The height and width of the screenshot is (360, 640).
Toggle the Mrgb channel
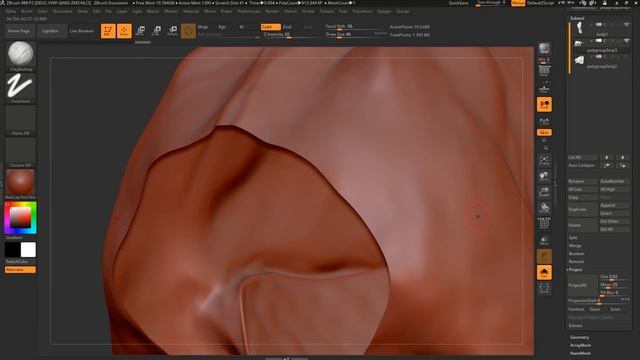[x=203, y=27]
